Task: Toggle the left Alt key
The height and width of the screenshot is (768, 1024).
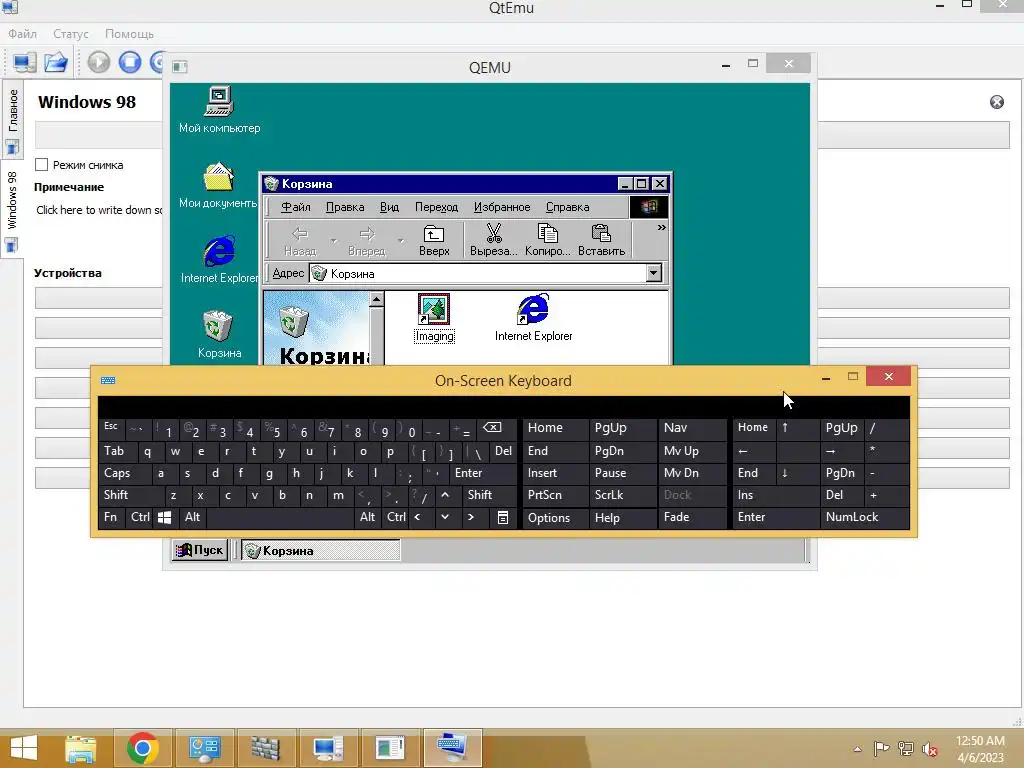Action: pyautogui.click(x=193, y=517)
